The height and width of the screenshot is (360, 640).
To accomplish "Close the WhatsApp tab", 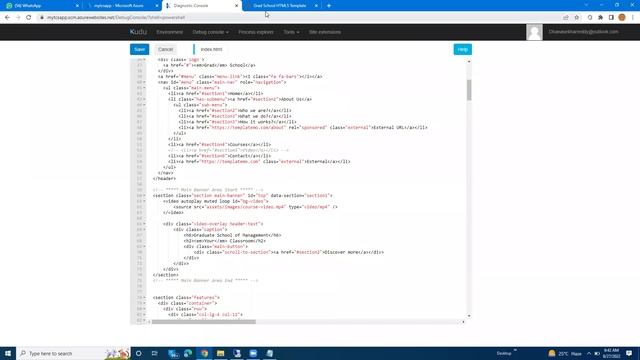I will (x=77, y=6).
